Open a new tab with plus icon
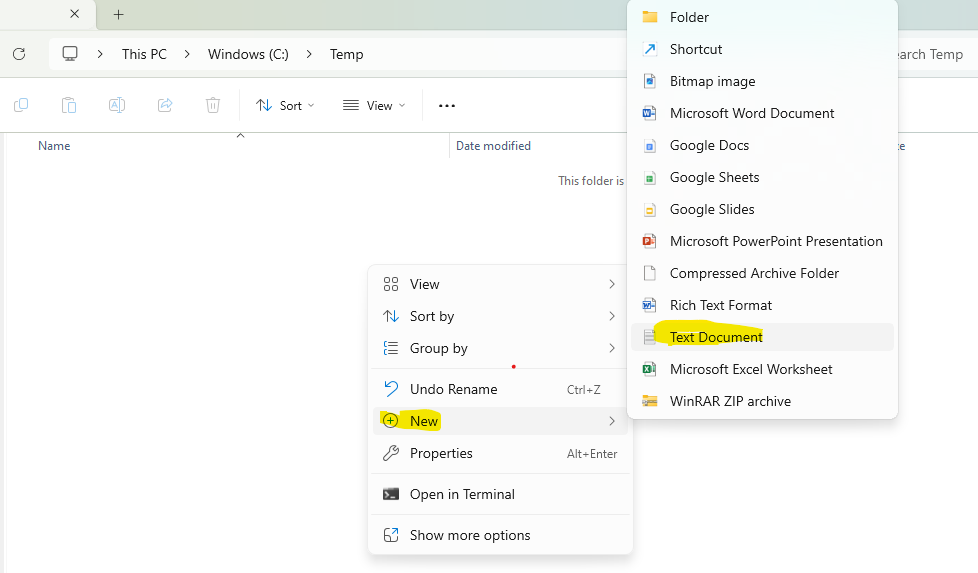The image size is (978, 573). point(119,14)
